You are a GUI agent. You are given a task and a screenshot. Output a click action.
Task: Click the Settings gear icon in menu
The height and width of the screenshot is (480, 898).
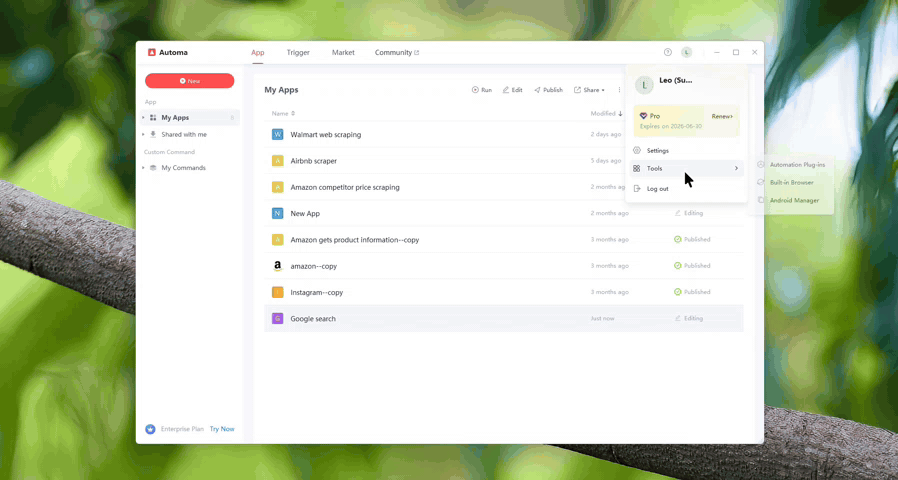pos(637,151)
